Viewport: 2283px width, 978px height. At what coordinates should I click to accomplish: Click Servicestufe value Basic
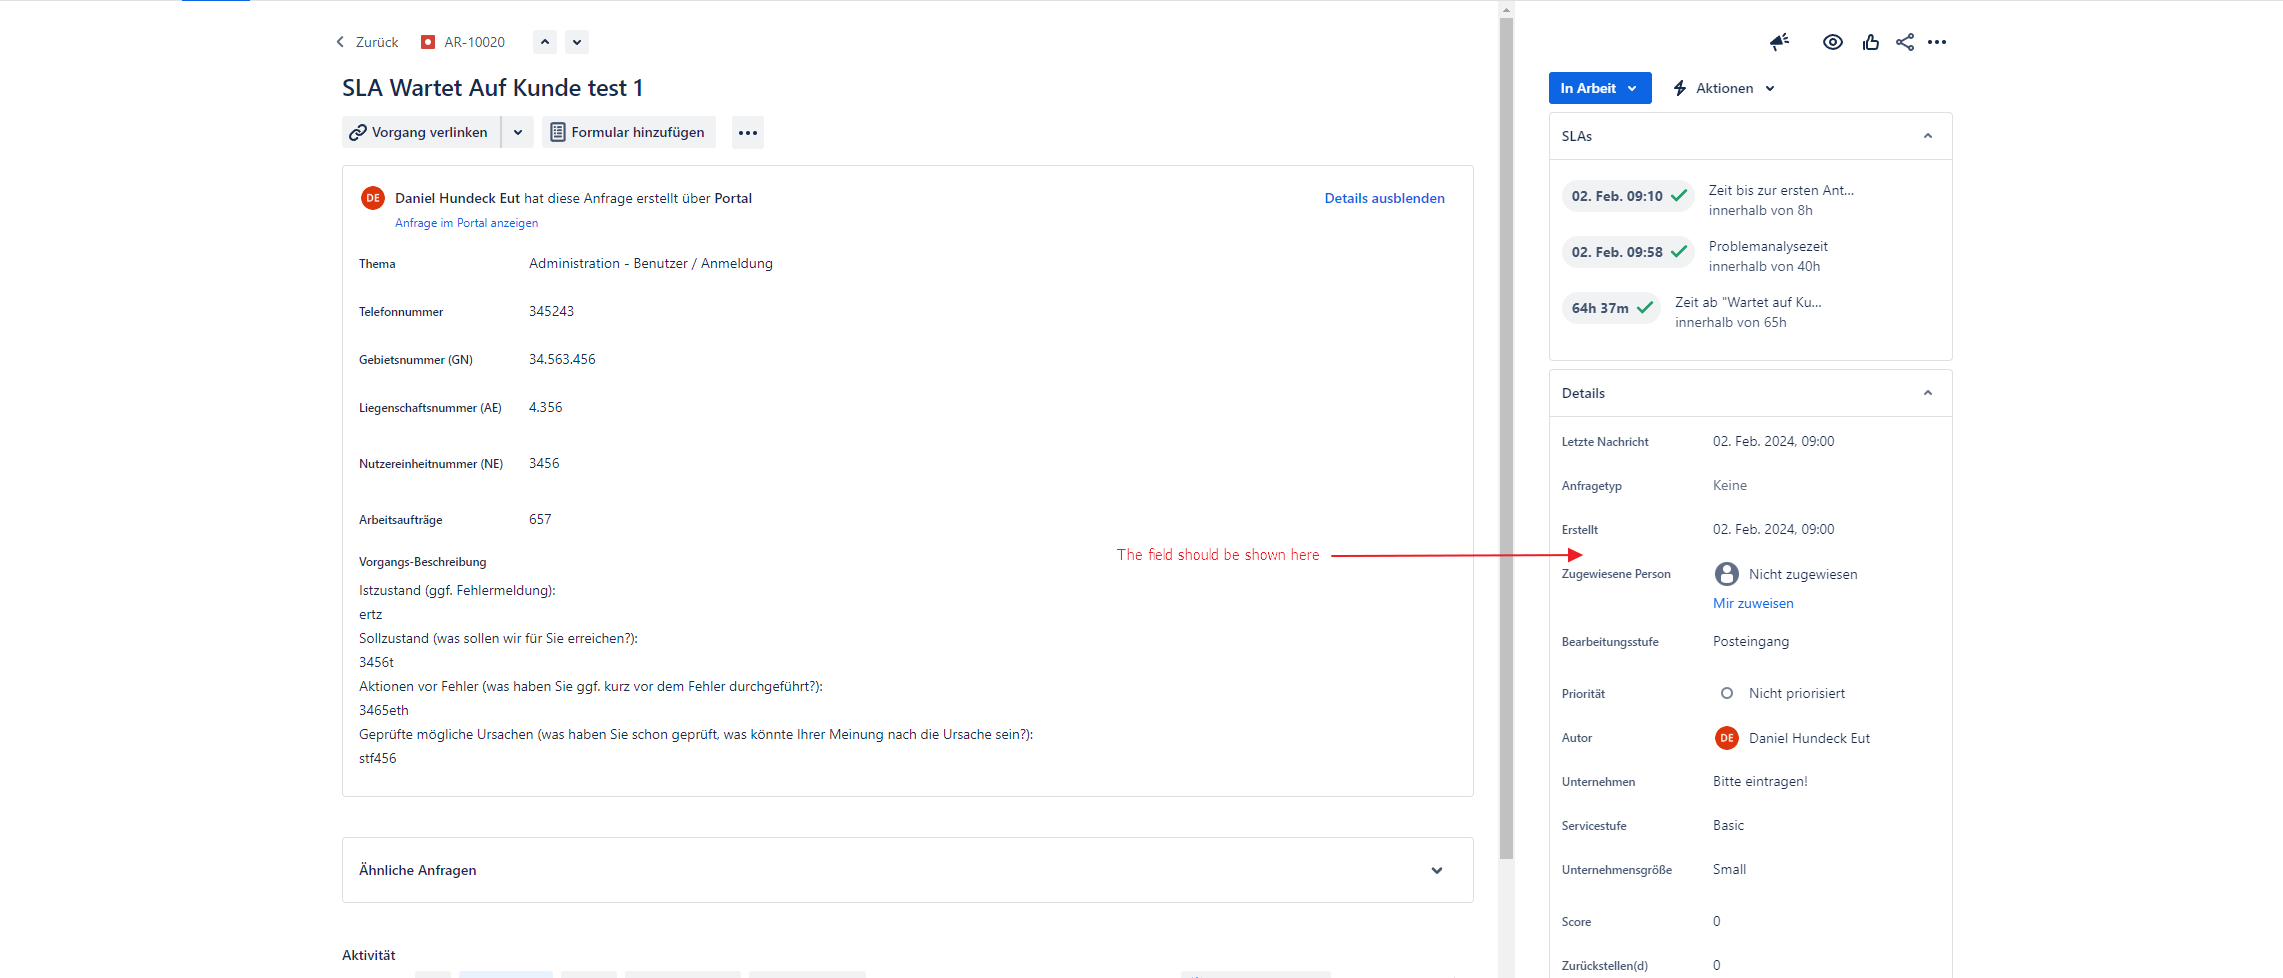click(x=1728, y=825)
